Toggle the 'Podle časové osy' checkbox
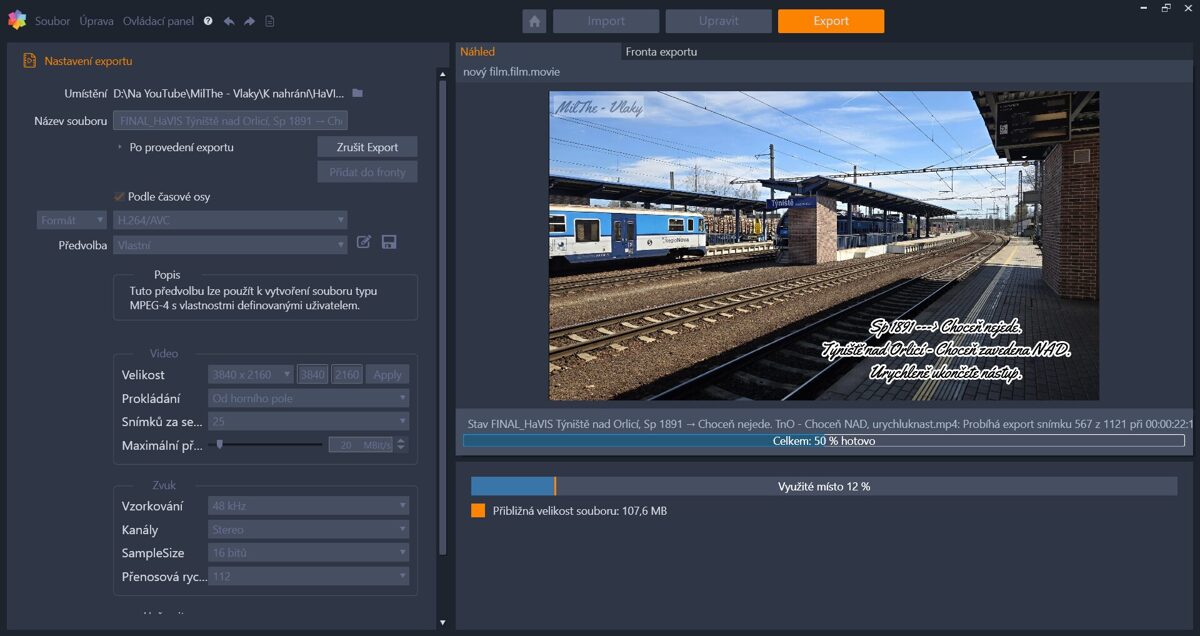Image resolution: width=1200 pixels, height=636 pixels. [120, 197]
